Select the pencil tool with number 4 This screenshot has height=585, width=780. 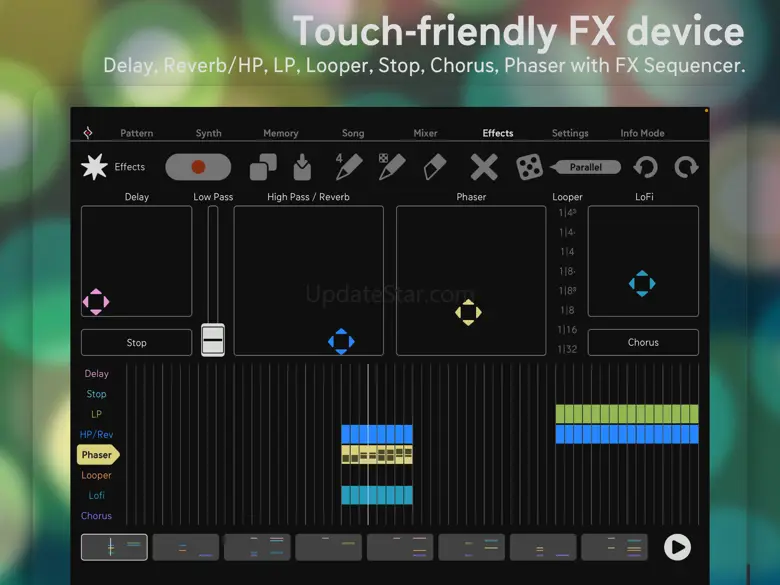348,166
